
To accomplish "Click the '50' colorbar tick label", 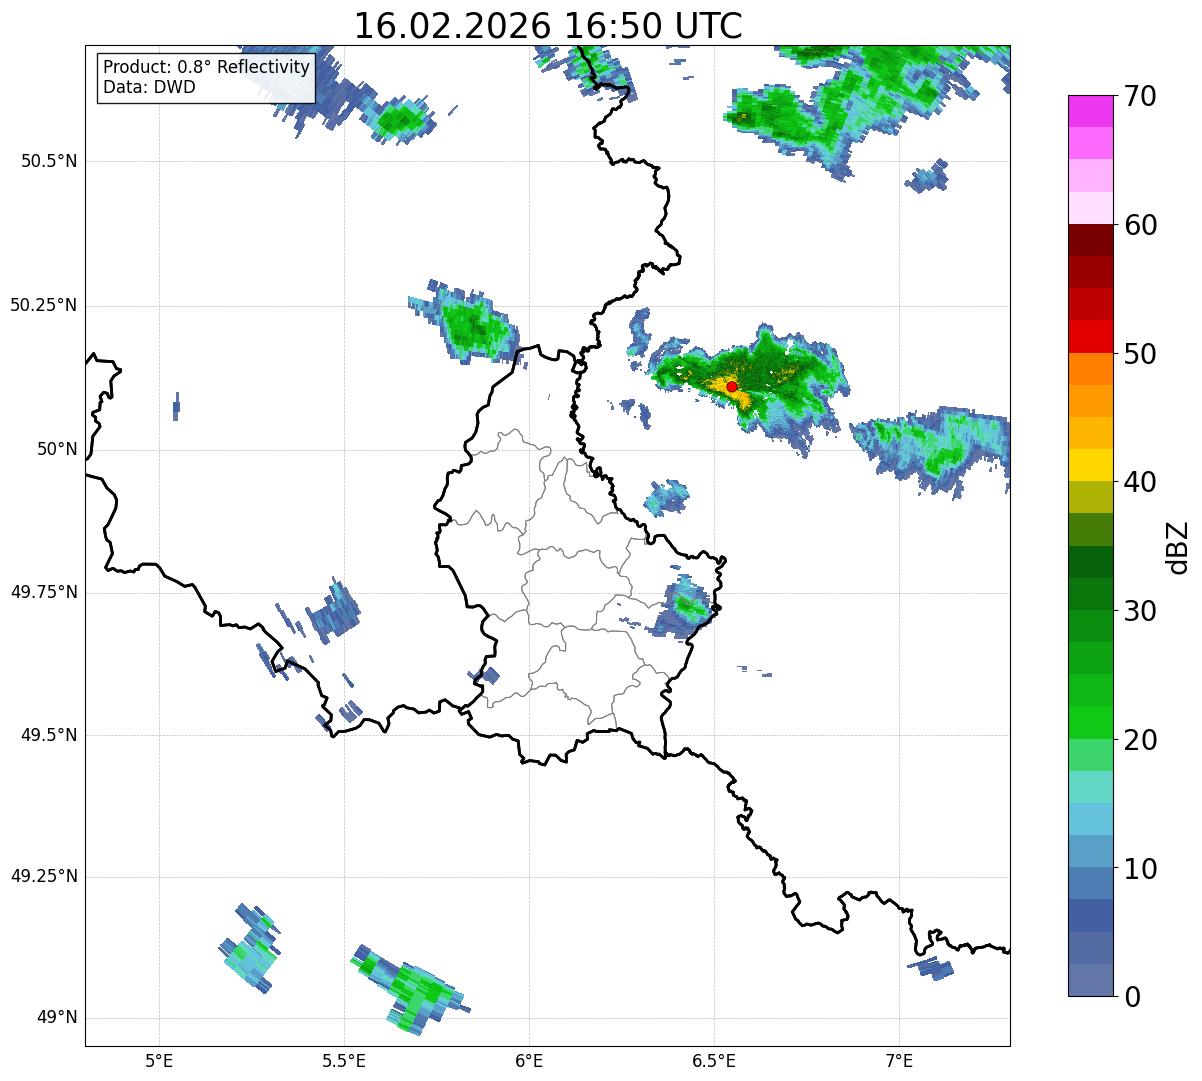I will pos(1140,354).
